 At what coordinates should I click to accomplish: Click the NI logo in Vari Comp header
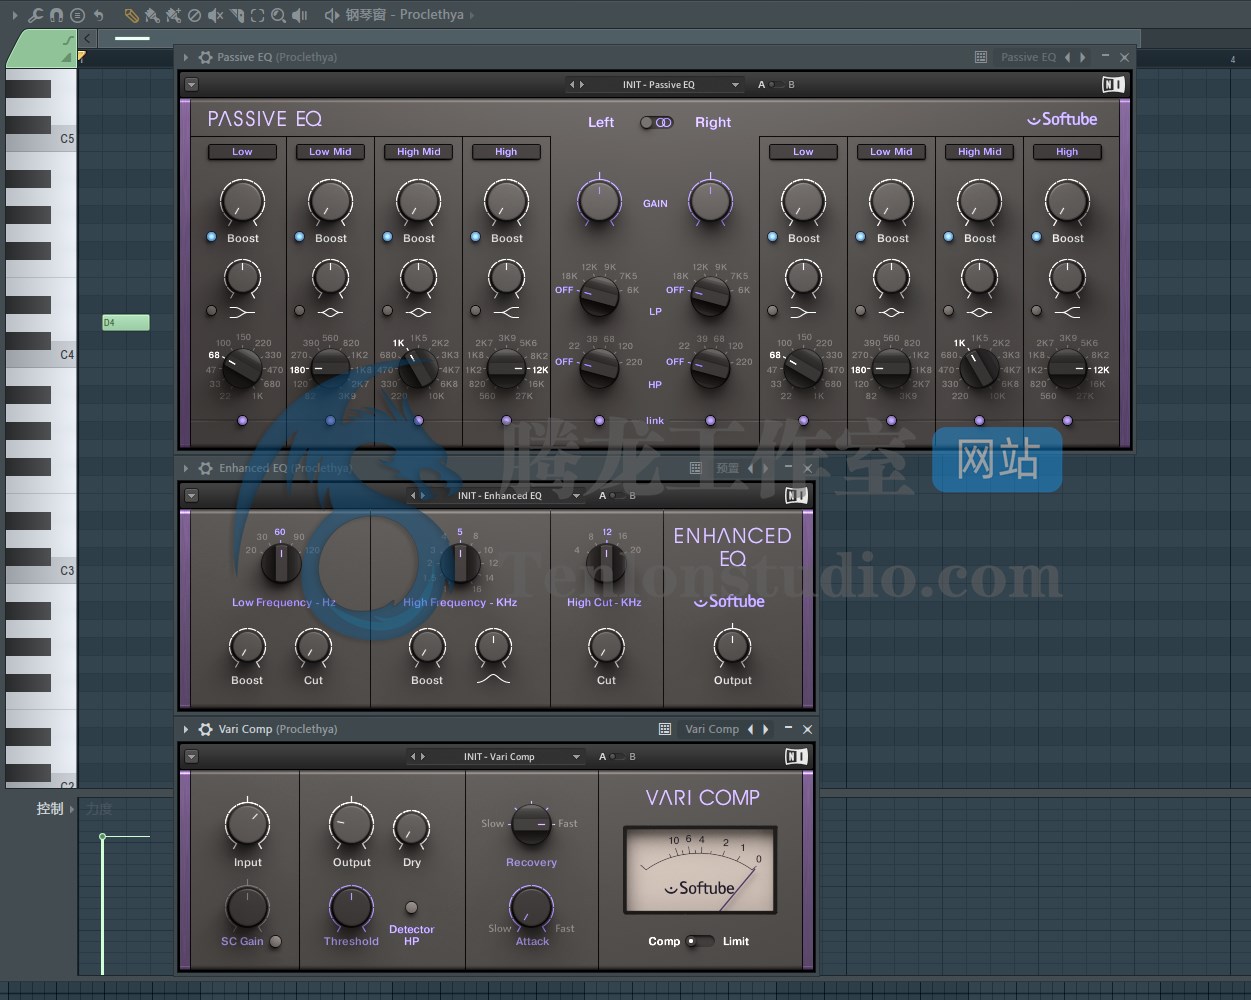pyautogui.click(x=796, y=757)
